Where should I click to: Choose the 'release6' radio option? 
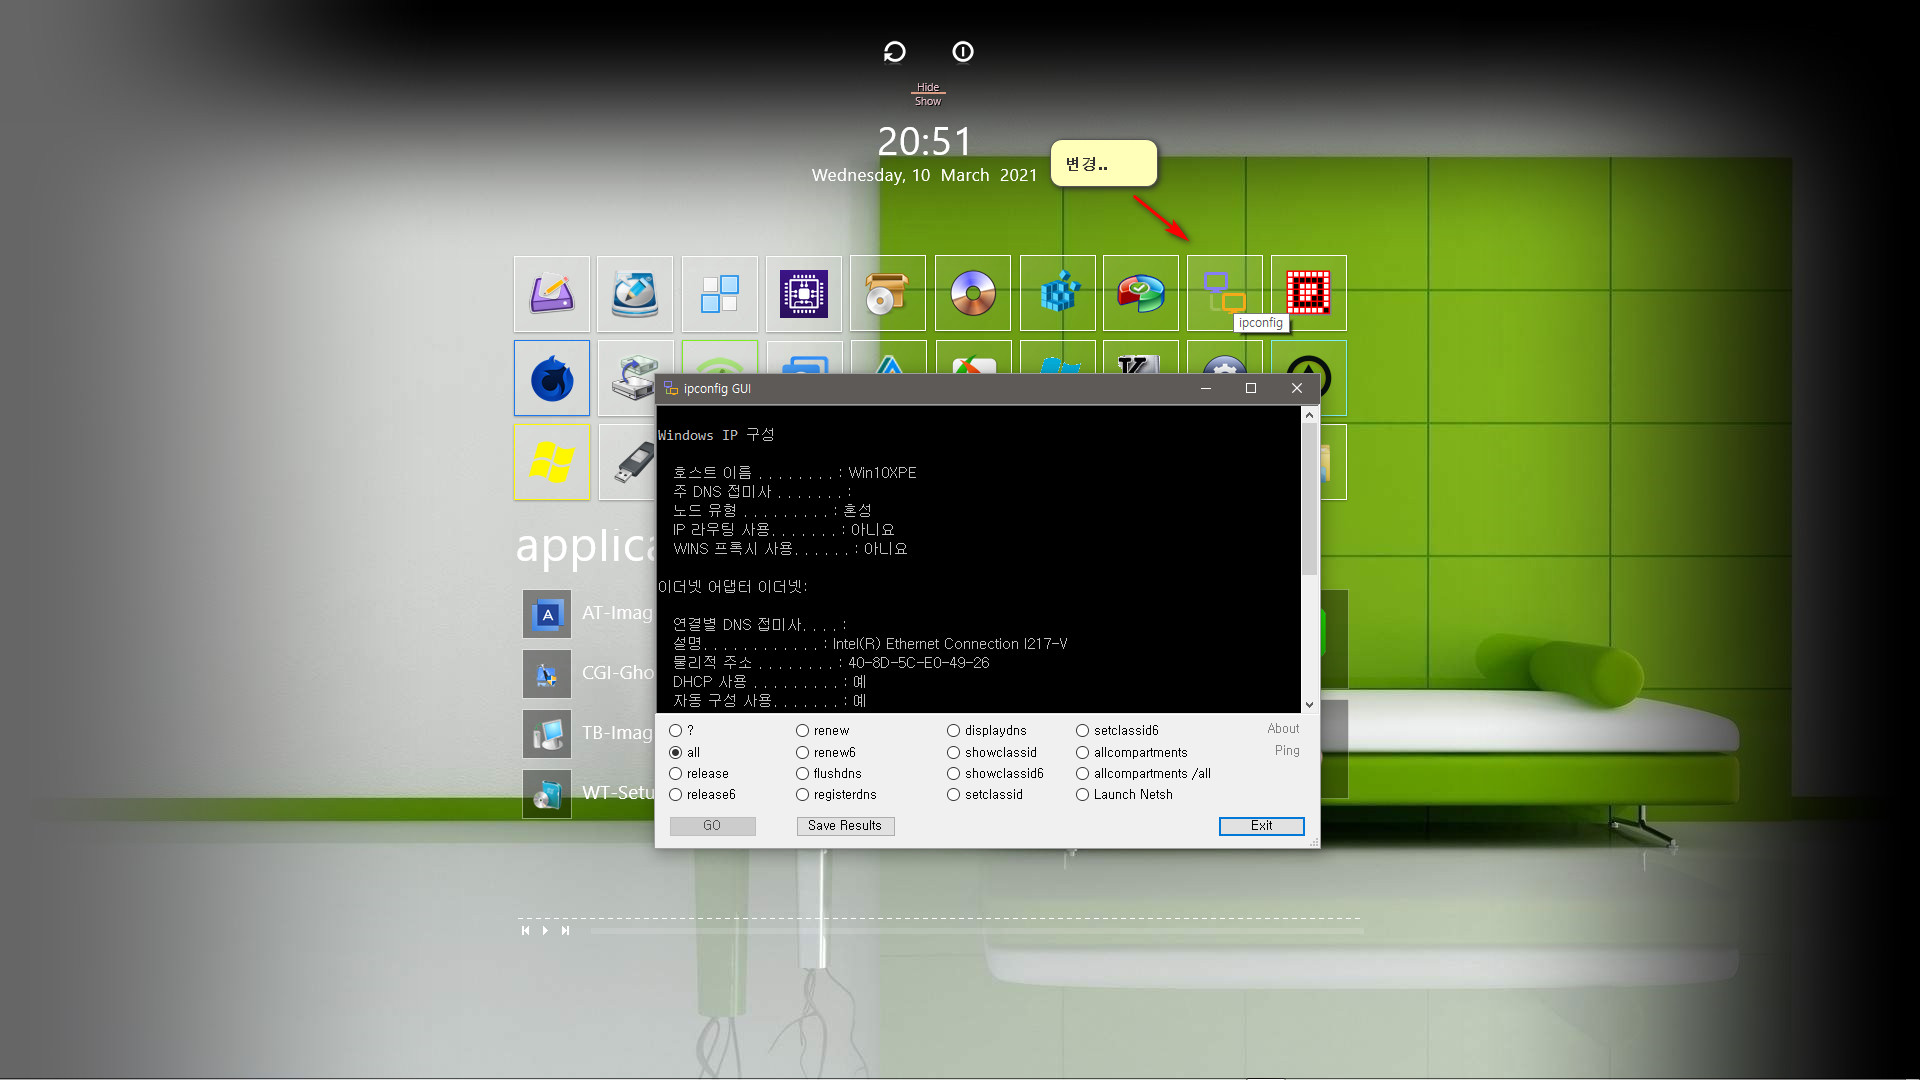tap(676, 795)
